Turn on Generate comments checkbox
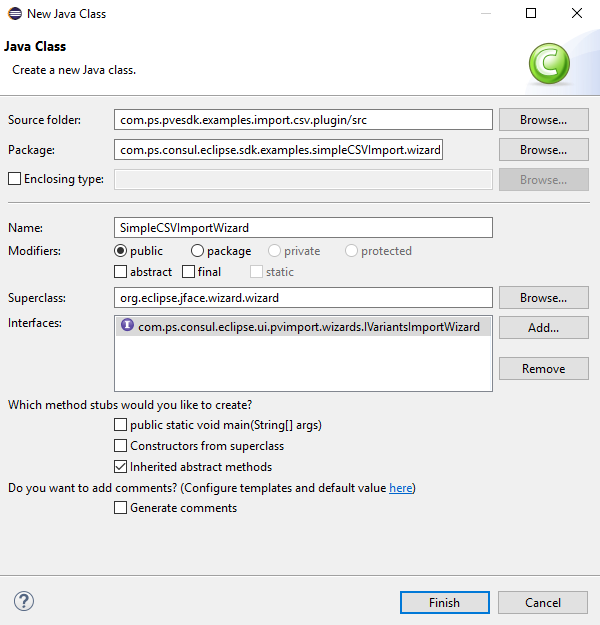Screen dimensions: 600x625 (x=121, y=508)
